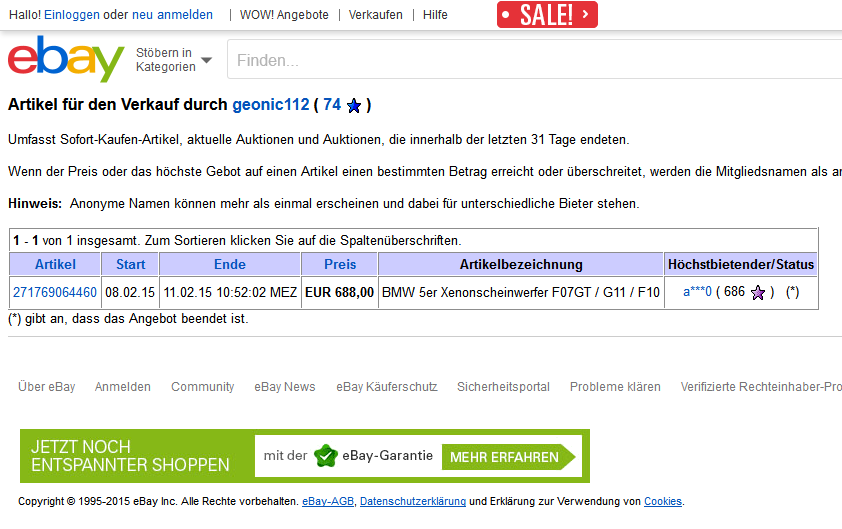Open the Einloggen link
The width and height of the screenshot is (842, 529).
pos(72,15)
